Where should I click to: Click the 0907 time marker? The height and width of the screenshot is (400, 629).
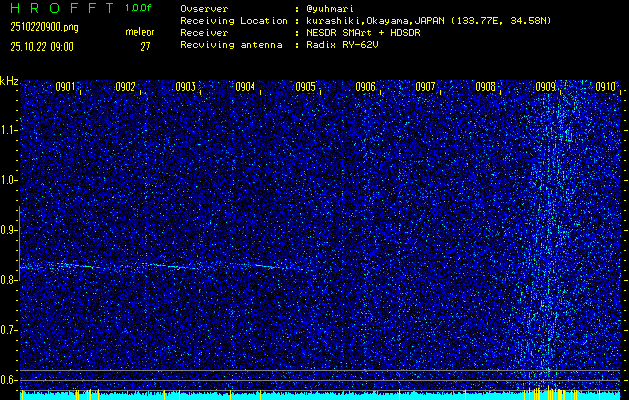pyautogui.click(x=426, y=87)
